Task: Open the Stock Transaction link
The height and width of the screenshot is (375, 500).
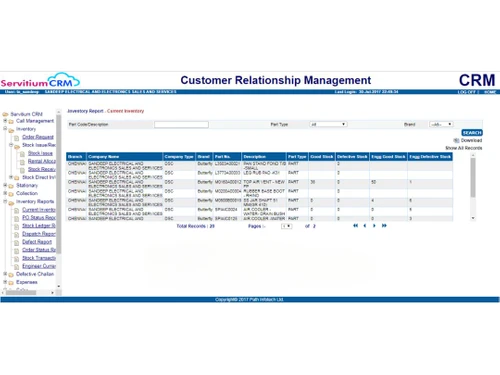Action: [39, 258]
